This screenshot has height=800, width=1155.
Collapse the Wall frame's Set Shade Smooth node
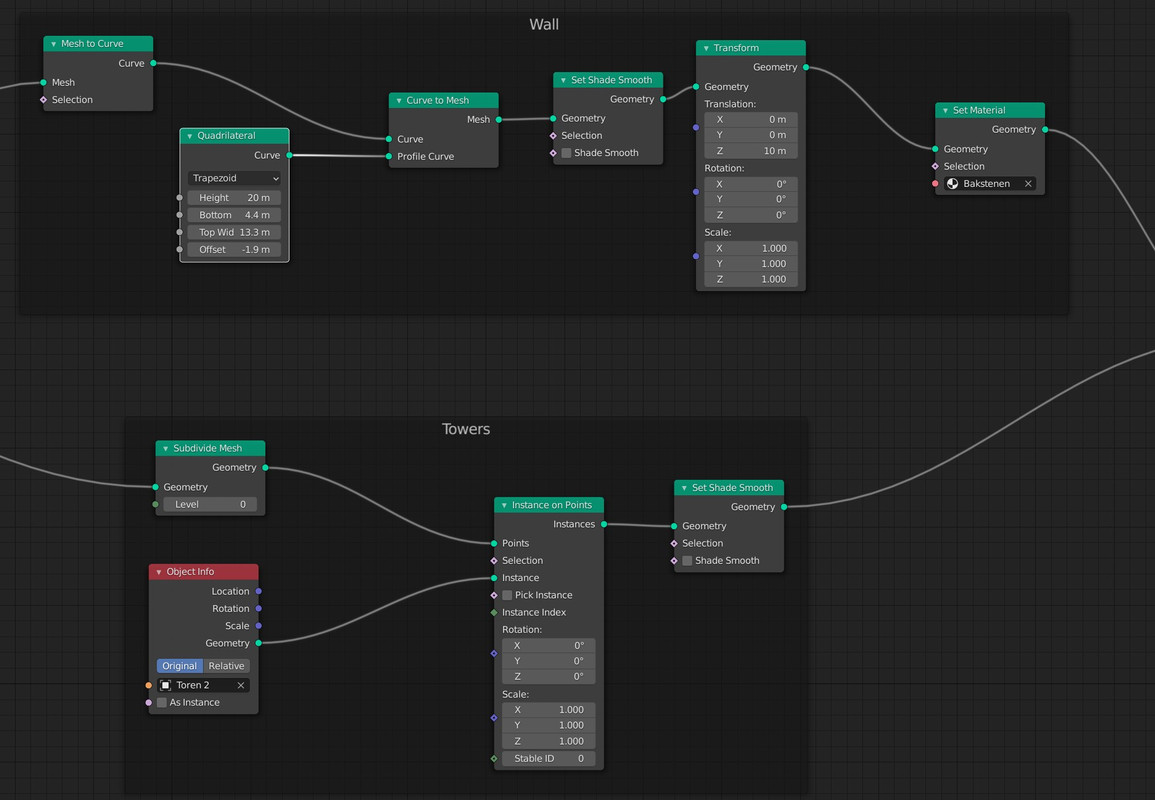[x=564, y=80]
